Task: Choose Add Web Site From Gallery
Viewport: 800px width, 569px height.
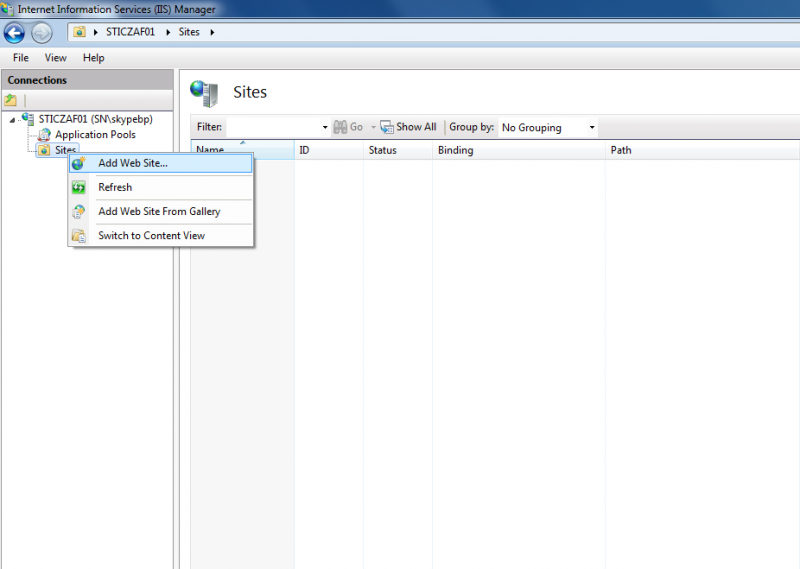Action: [161, 211]
